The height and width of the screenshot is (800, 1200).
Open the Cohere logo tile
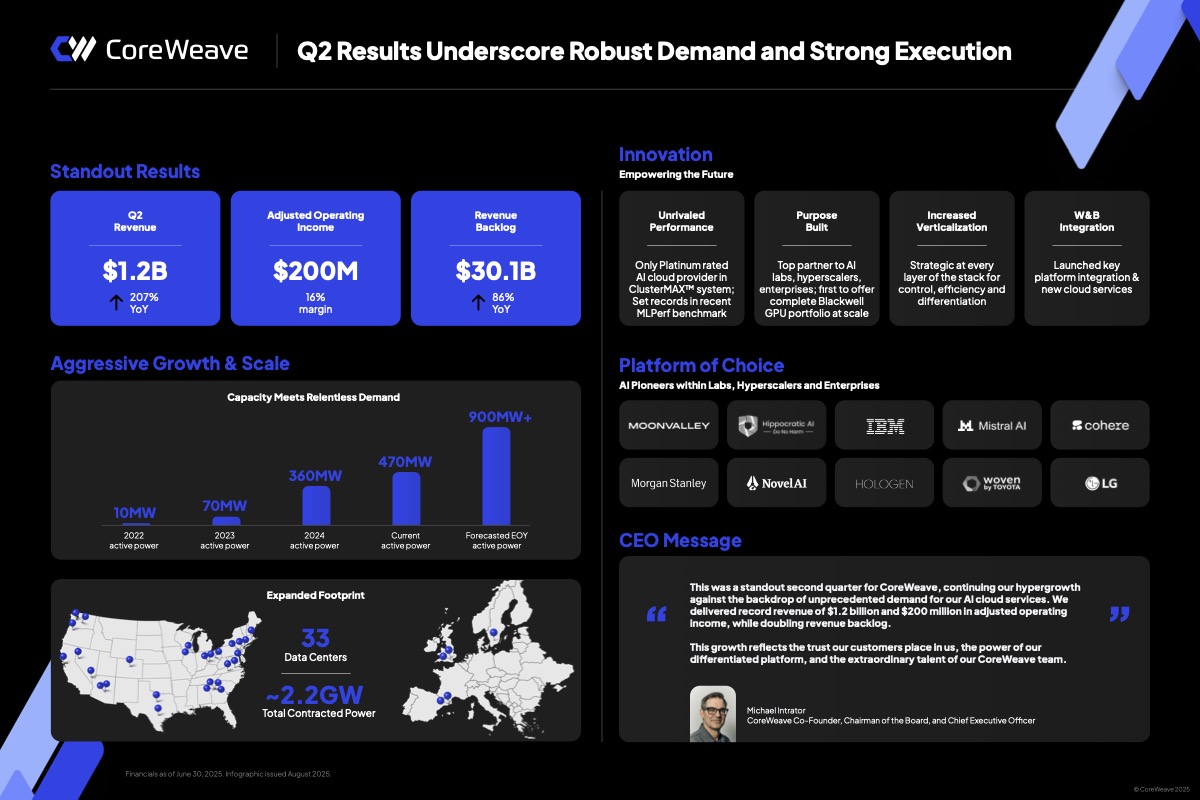pyautogui.click(x=1100, y=425)
